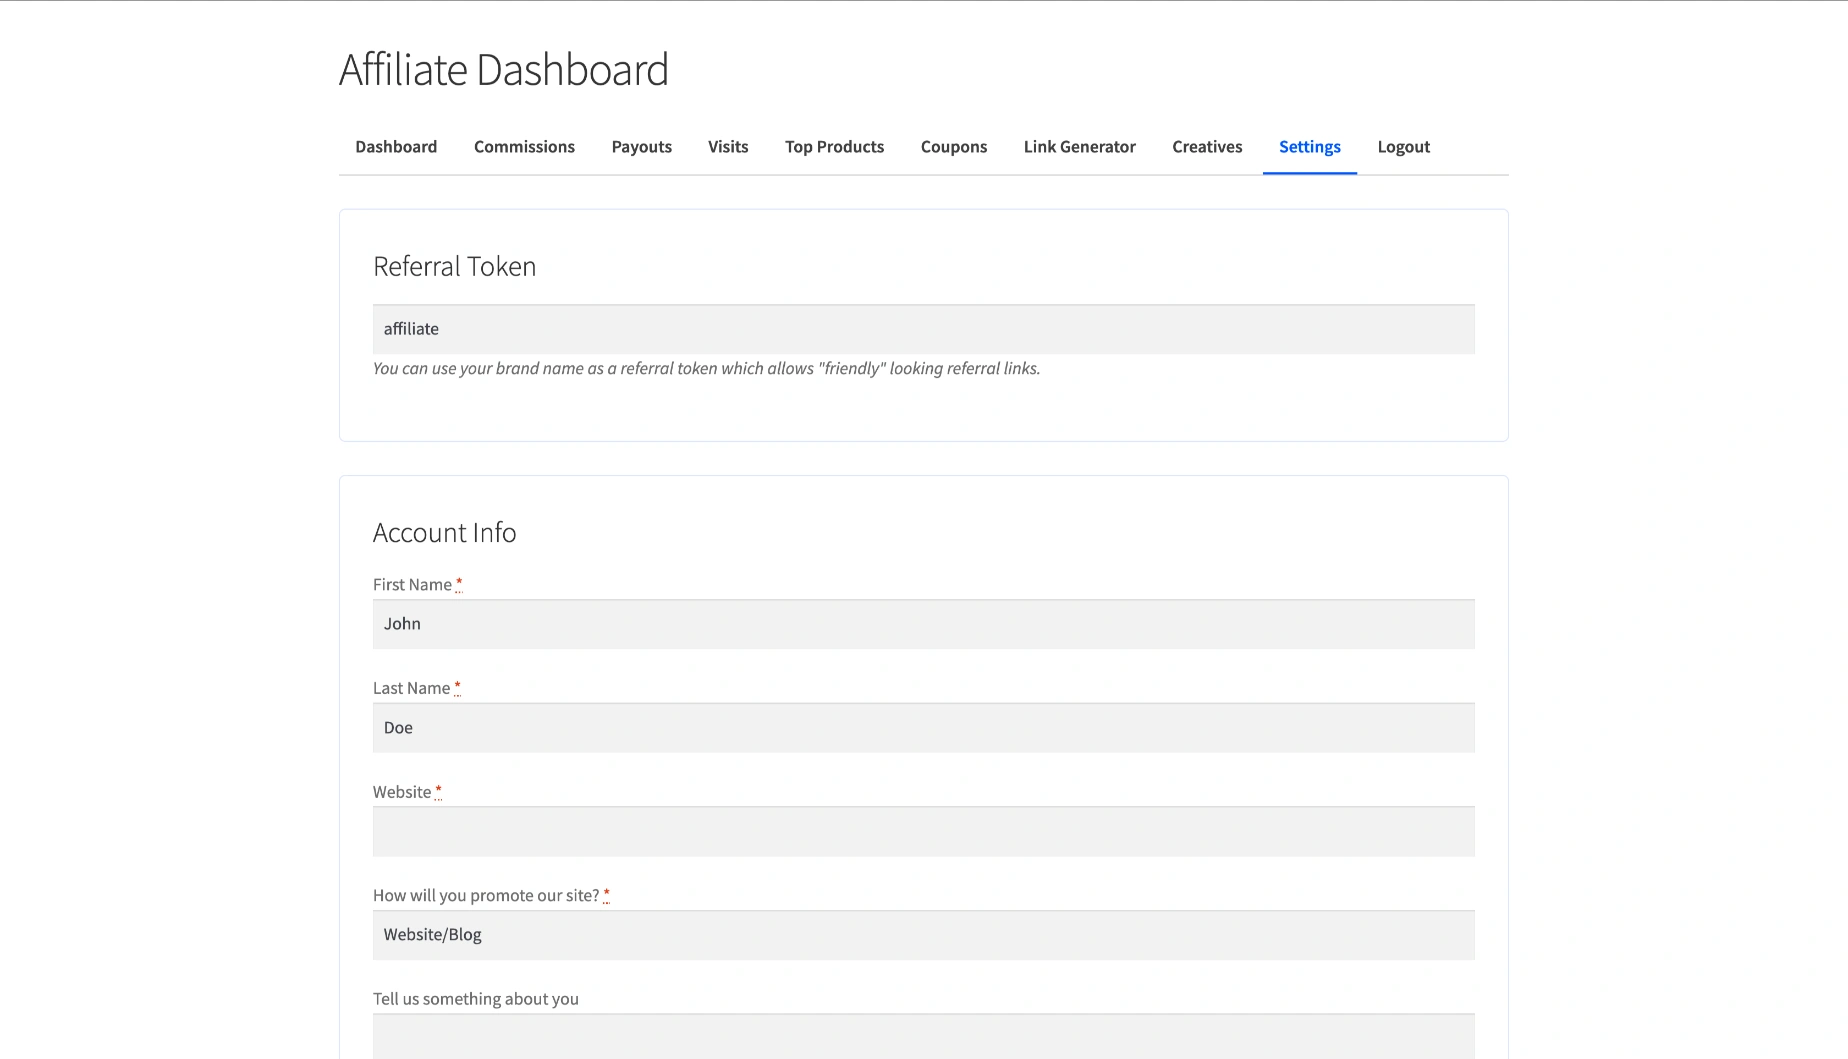The width and height of the screenshot is (1848, 1059).
Task: Click the "How will you promote our site?" label
Action: click(x=486, y=896)
